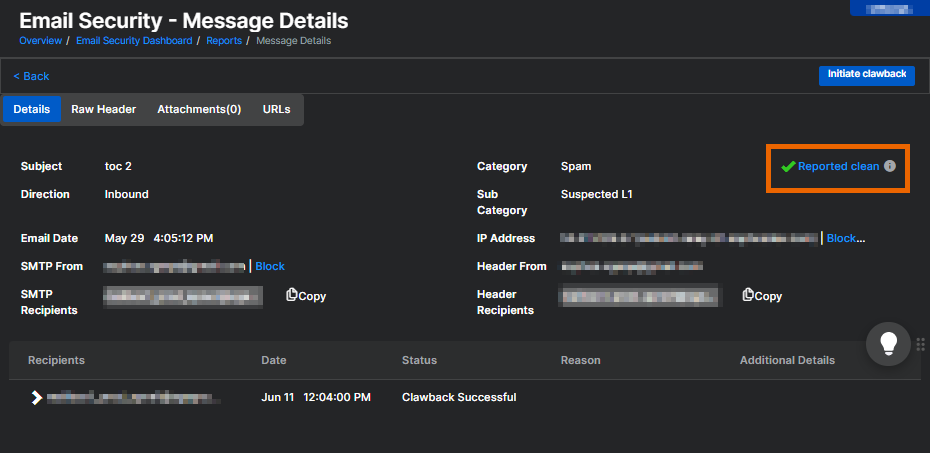Open Email Security Dashboard breadcrumb link
Image resolution: width=930 pixels, height=453 pixels.
(136, 41)
